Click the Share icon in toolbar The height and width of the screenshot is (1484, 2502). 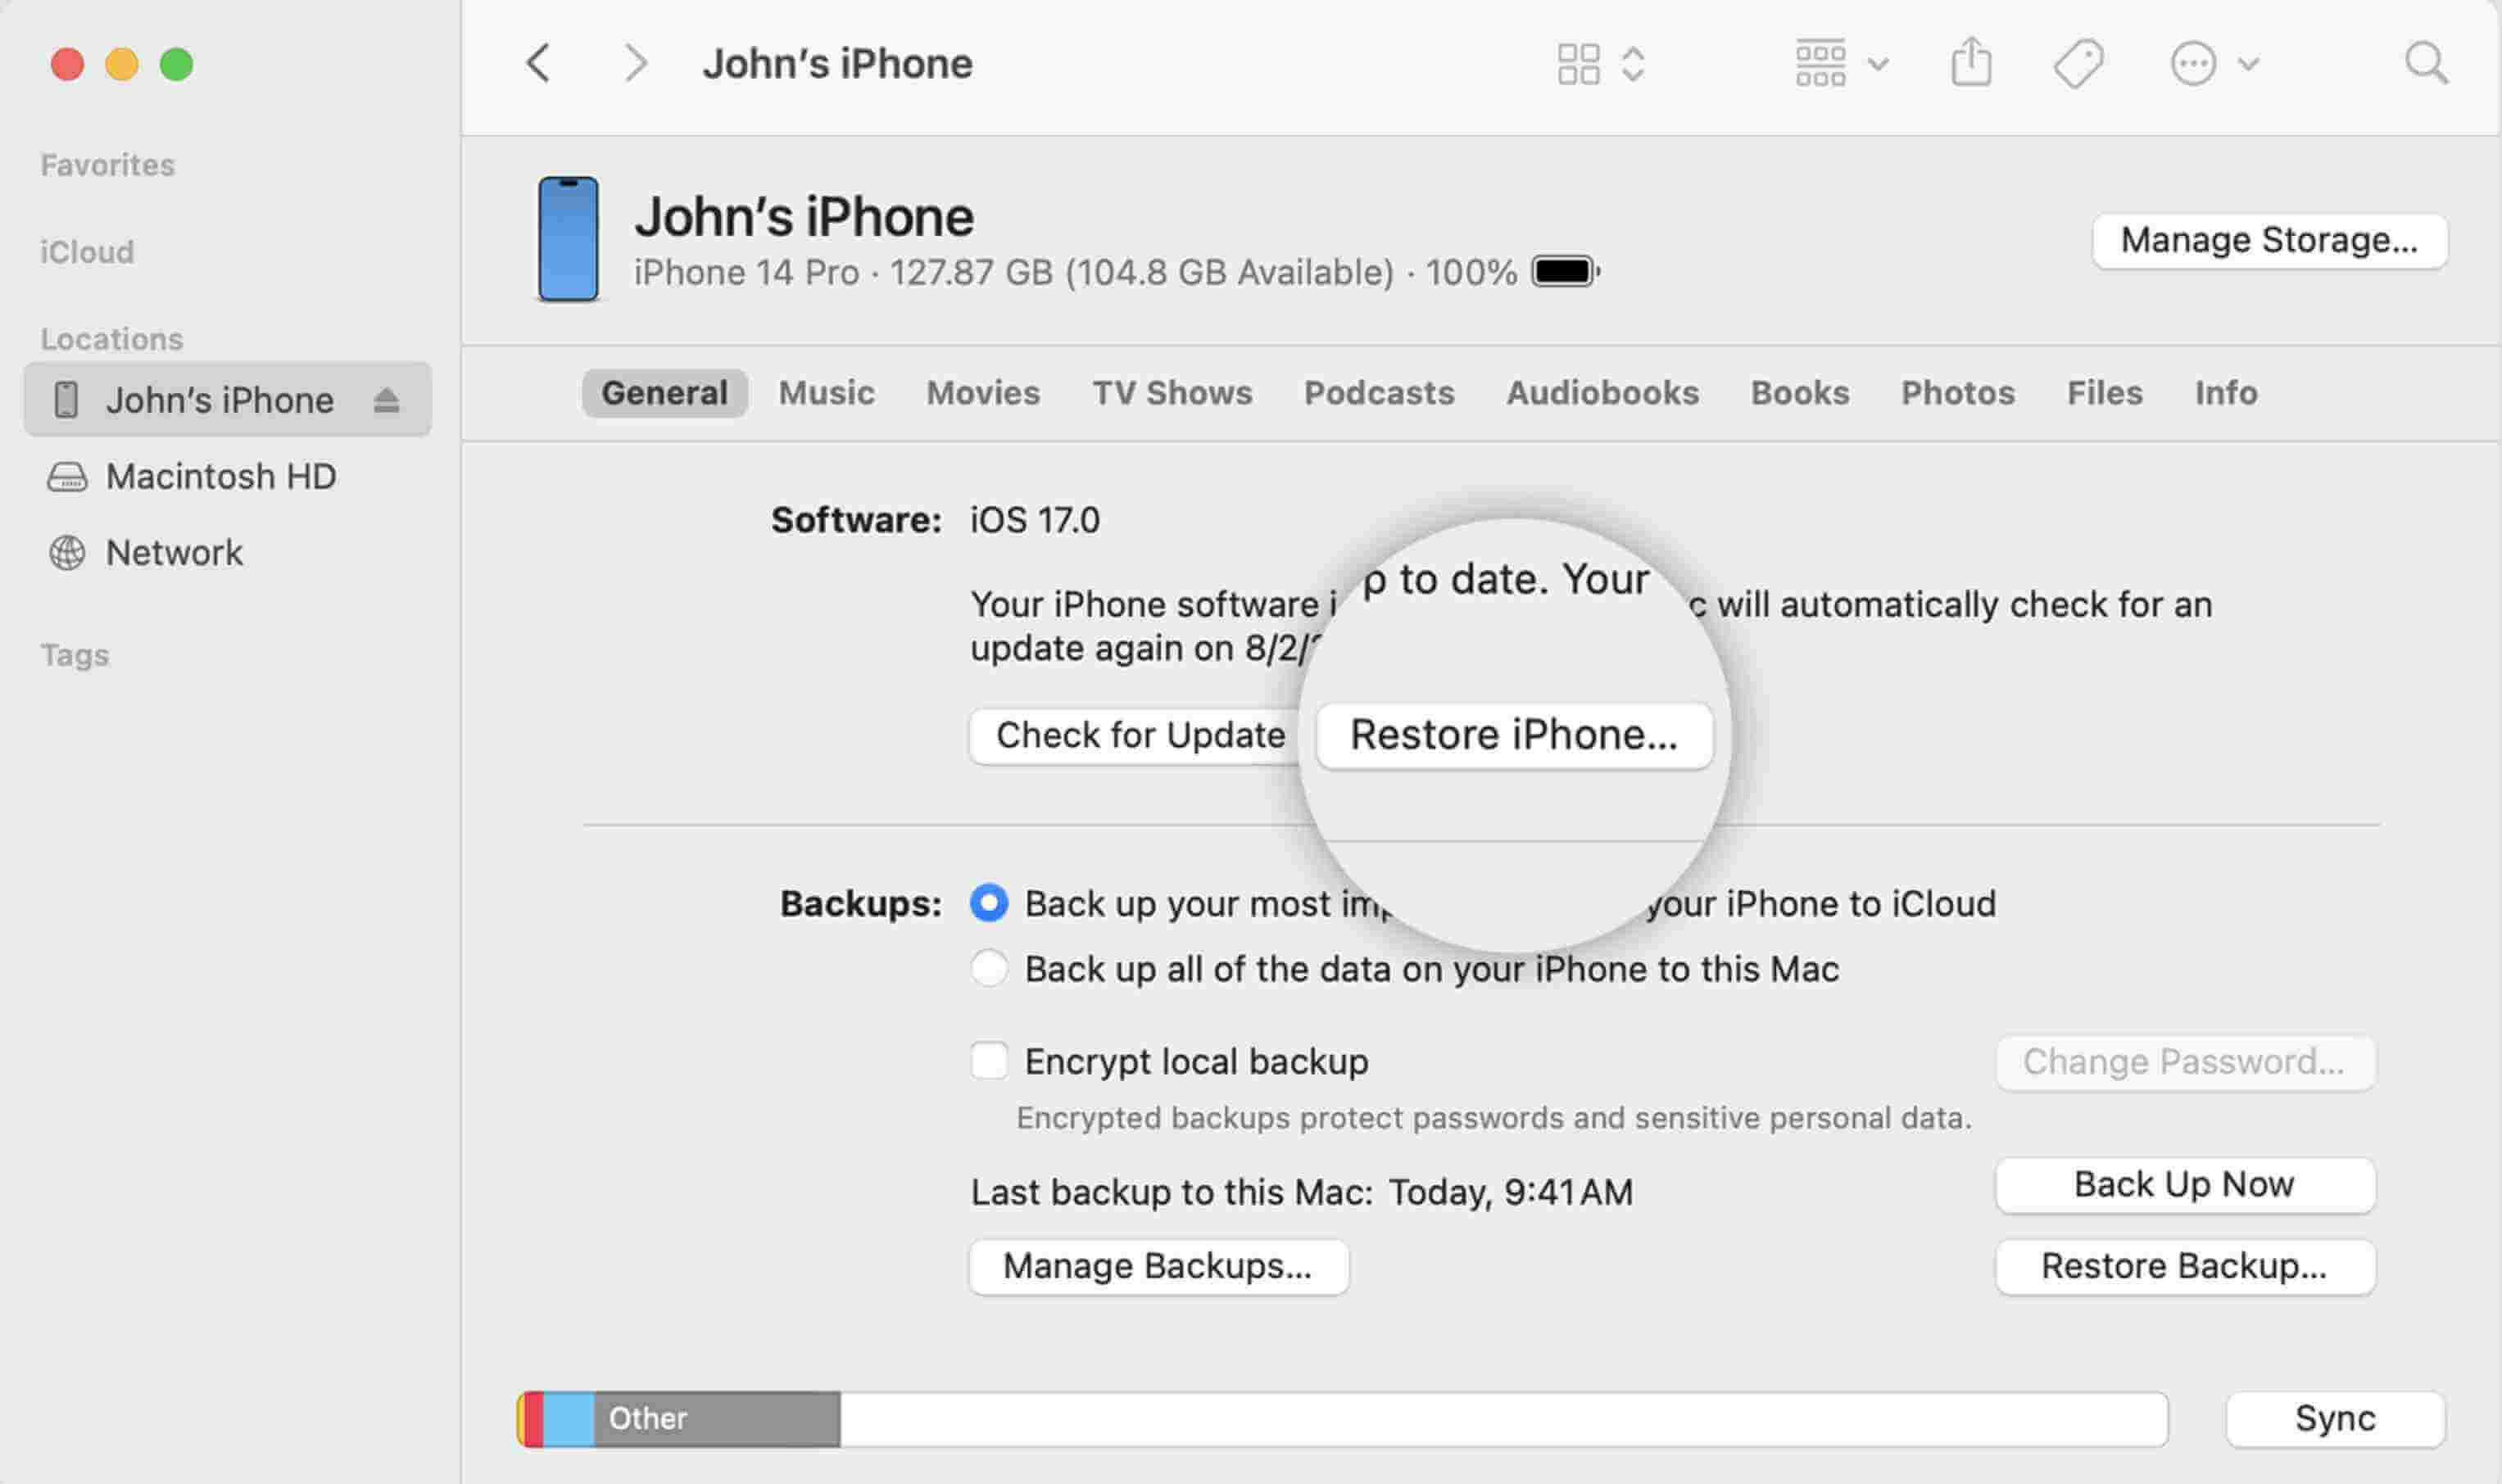pyautogui.click(x=1971, y=64)
